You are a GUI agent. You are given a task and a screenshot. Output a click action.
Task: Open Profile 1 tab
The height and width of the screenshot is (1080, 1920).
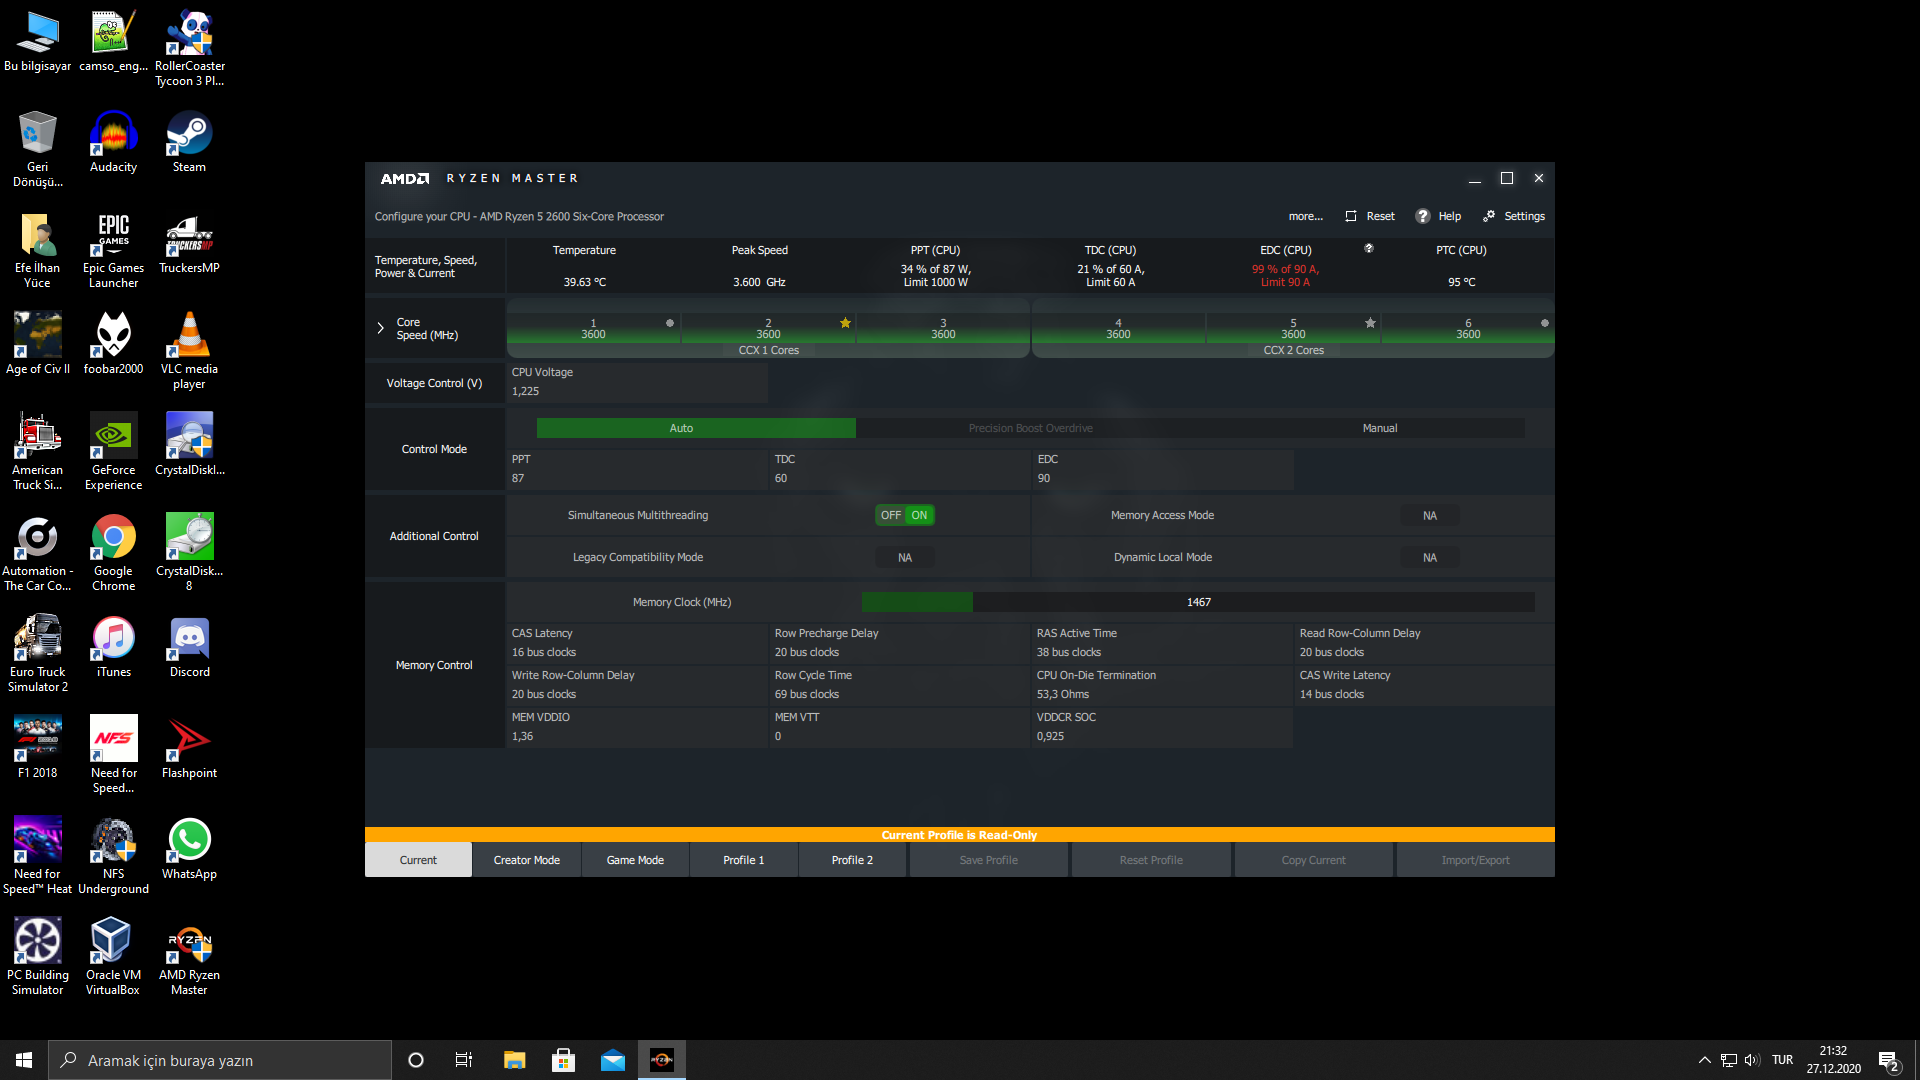coord(743,860)
